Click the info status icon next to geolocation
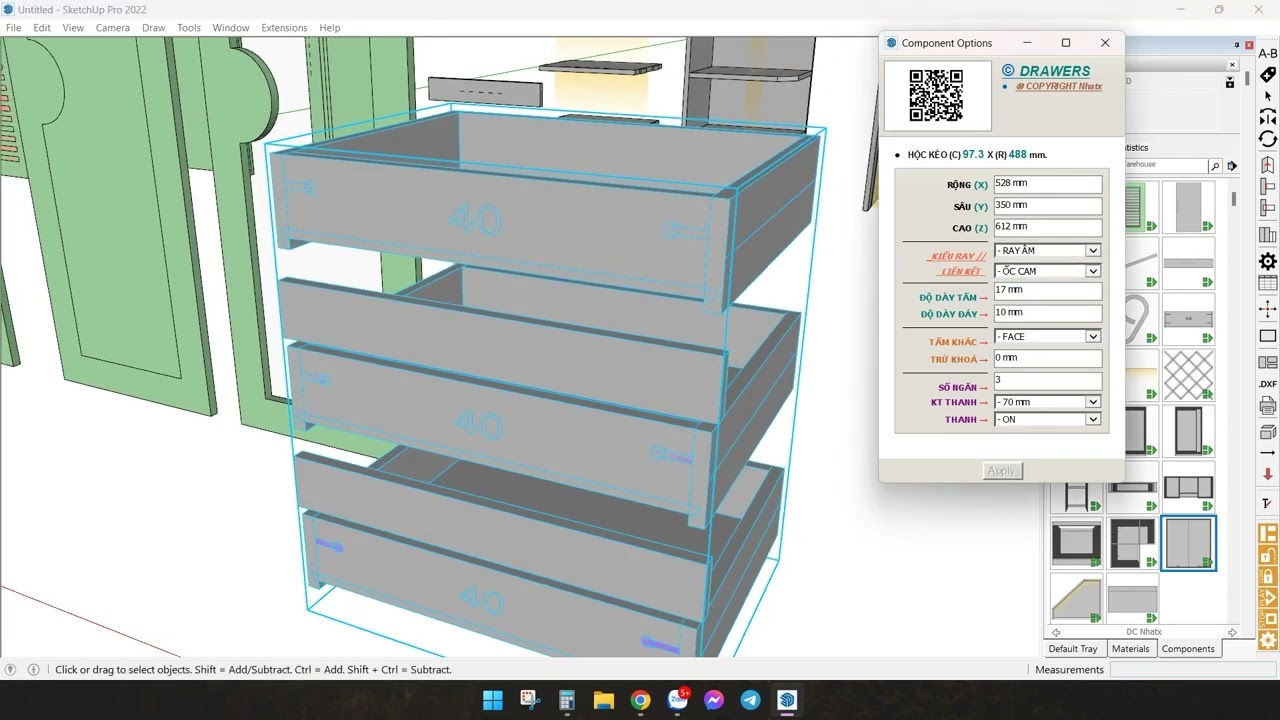 coord(33,670)
